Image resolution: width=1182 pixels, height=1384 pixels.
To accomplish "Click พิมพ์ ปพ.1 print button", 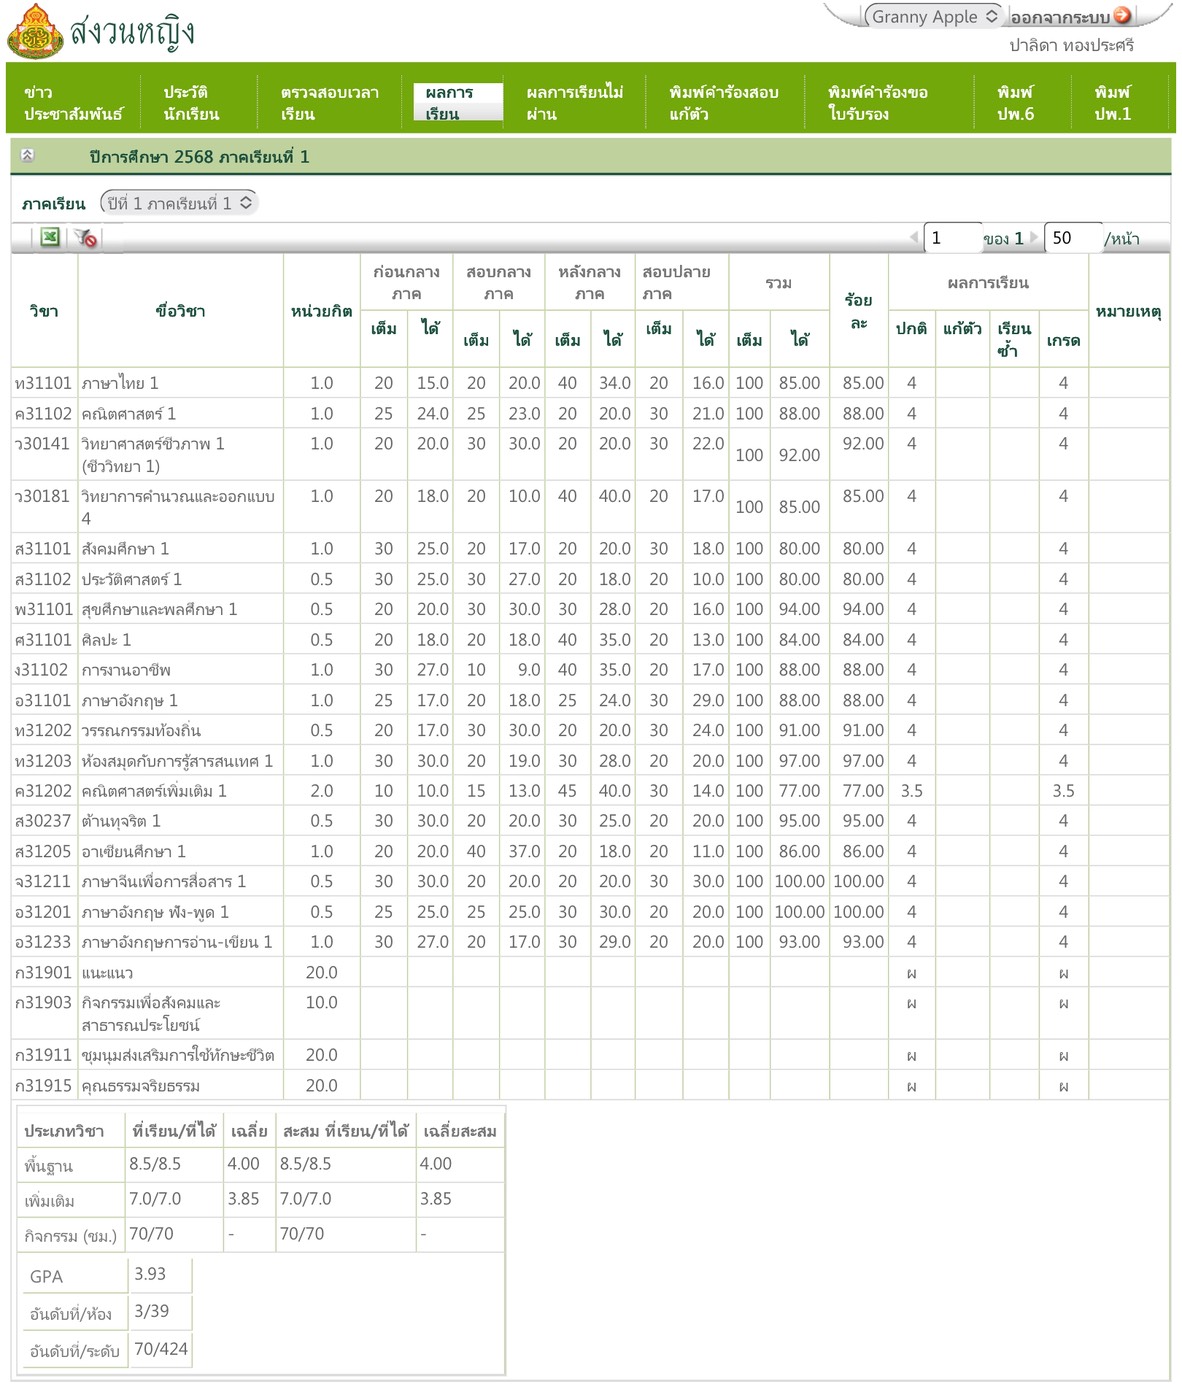I will (x=1112, y=102).
